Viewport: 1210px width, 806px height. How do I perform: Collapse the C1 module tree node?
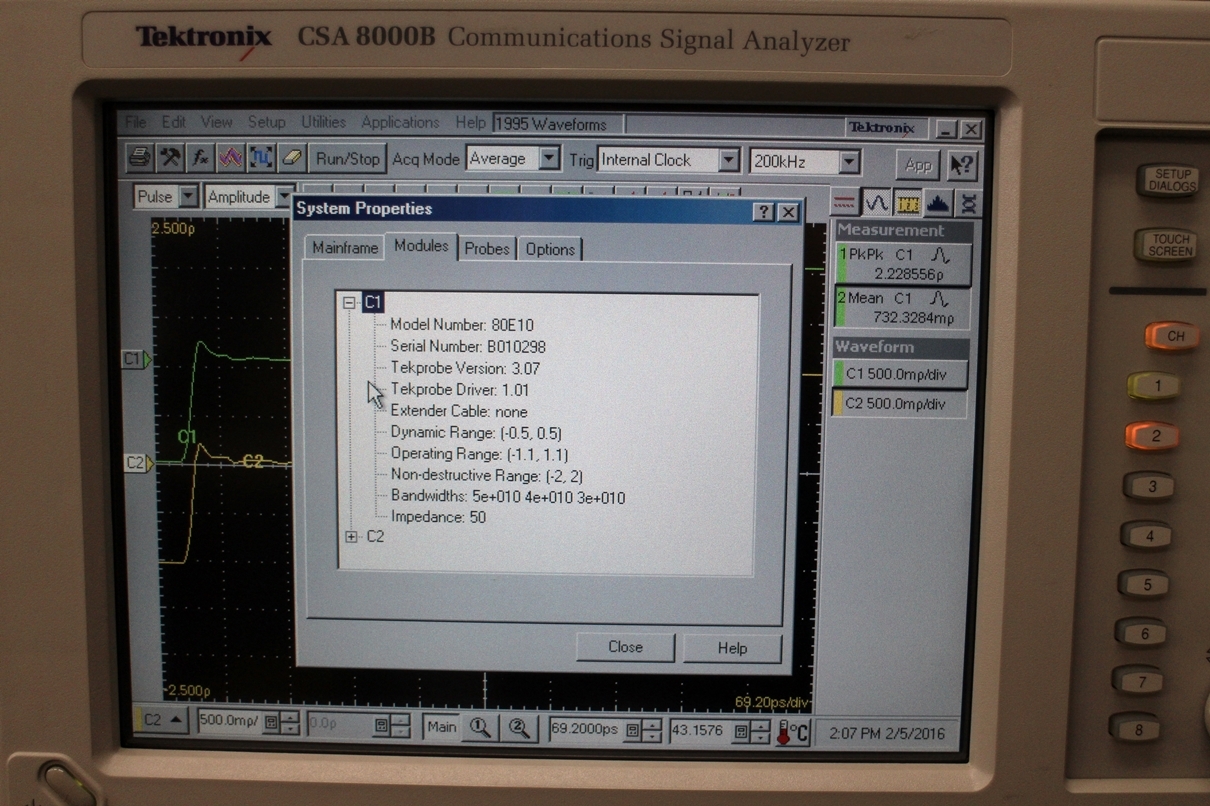coord(349,302)
